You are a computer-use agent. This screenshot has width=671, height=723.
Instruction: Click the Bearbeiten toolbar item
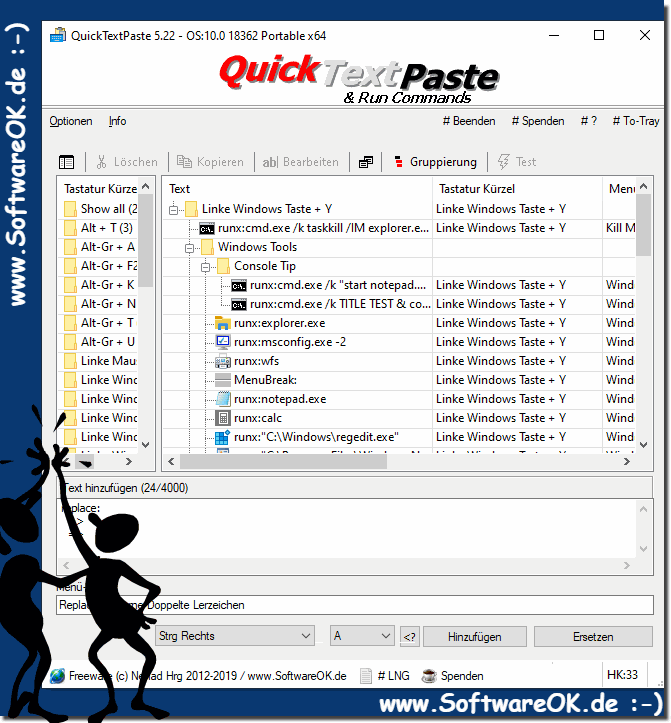click(301, 162)
